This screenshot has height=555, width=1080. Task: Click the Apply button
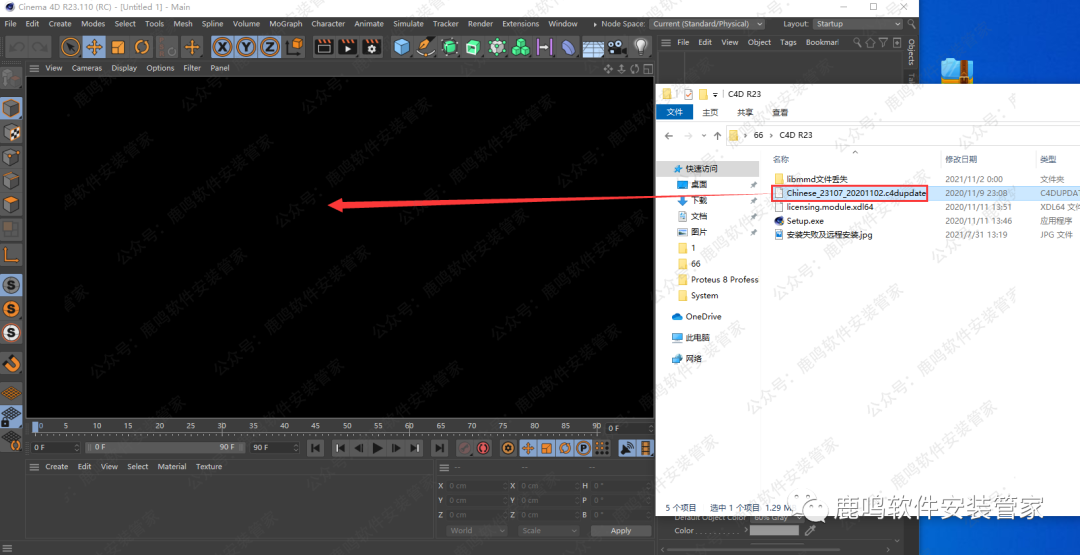click(621, 531)
